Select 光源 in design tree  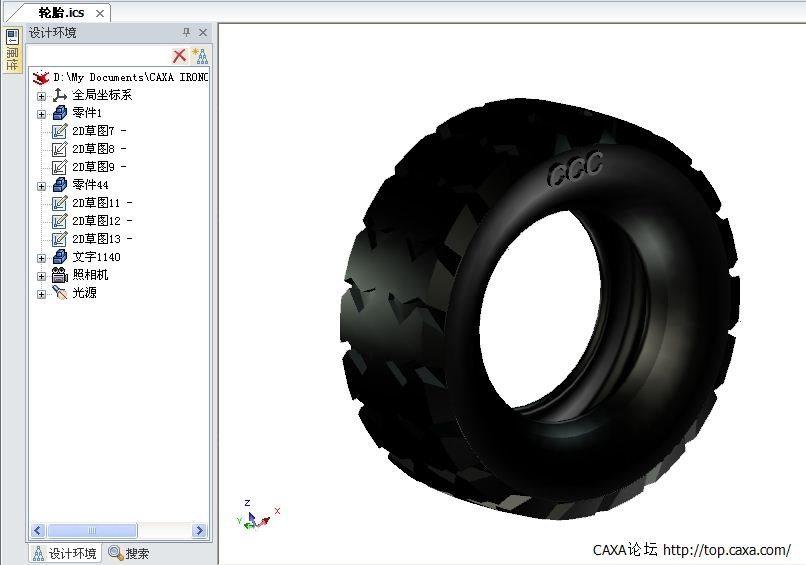pyautogui.click(x=84, y=293)
